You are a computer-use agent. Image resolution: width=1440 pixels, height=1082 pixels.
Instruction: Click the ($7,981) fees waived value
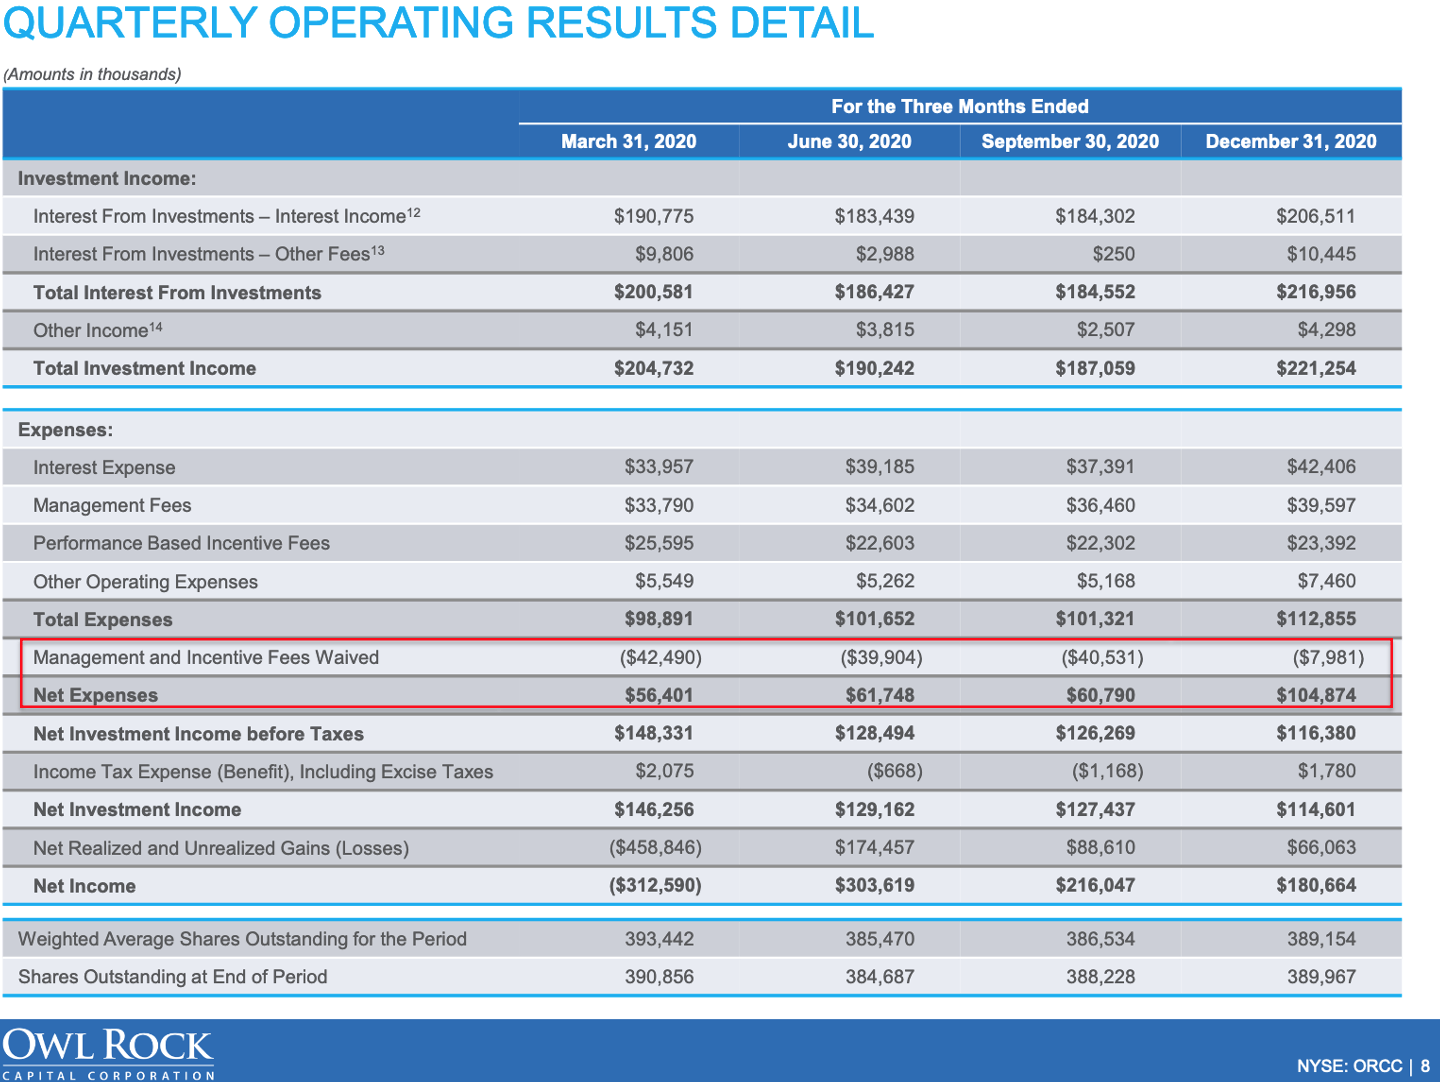click(1328, 657)
